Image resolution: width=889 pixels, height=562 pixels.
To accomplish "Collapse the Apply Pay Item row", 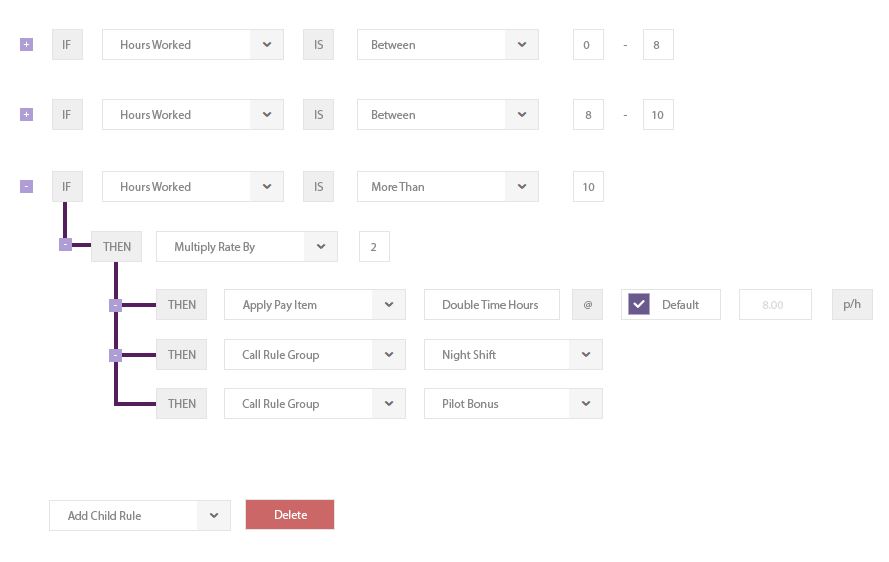I will [115, 305].
